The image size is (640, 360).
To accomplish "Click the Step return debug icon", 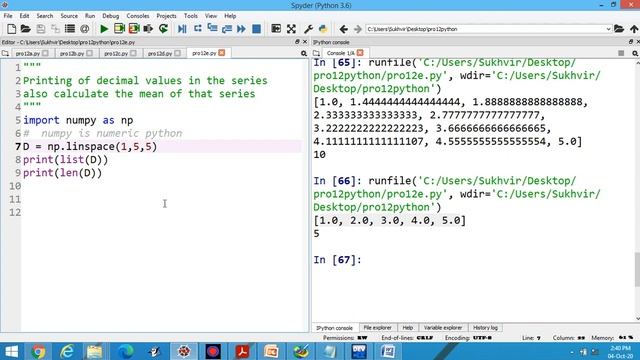I will [x=227, y=29].
